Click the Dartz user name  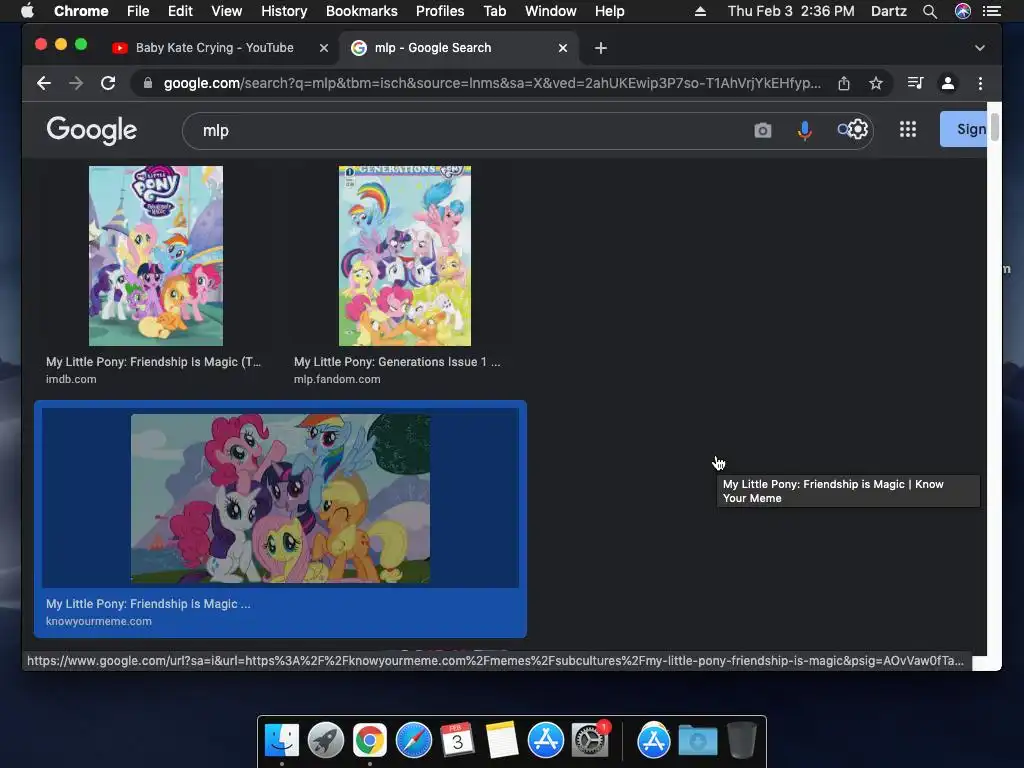[x=889, y=11]
